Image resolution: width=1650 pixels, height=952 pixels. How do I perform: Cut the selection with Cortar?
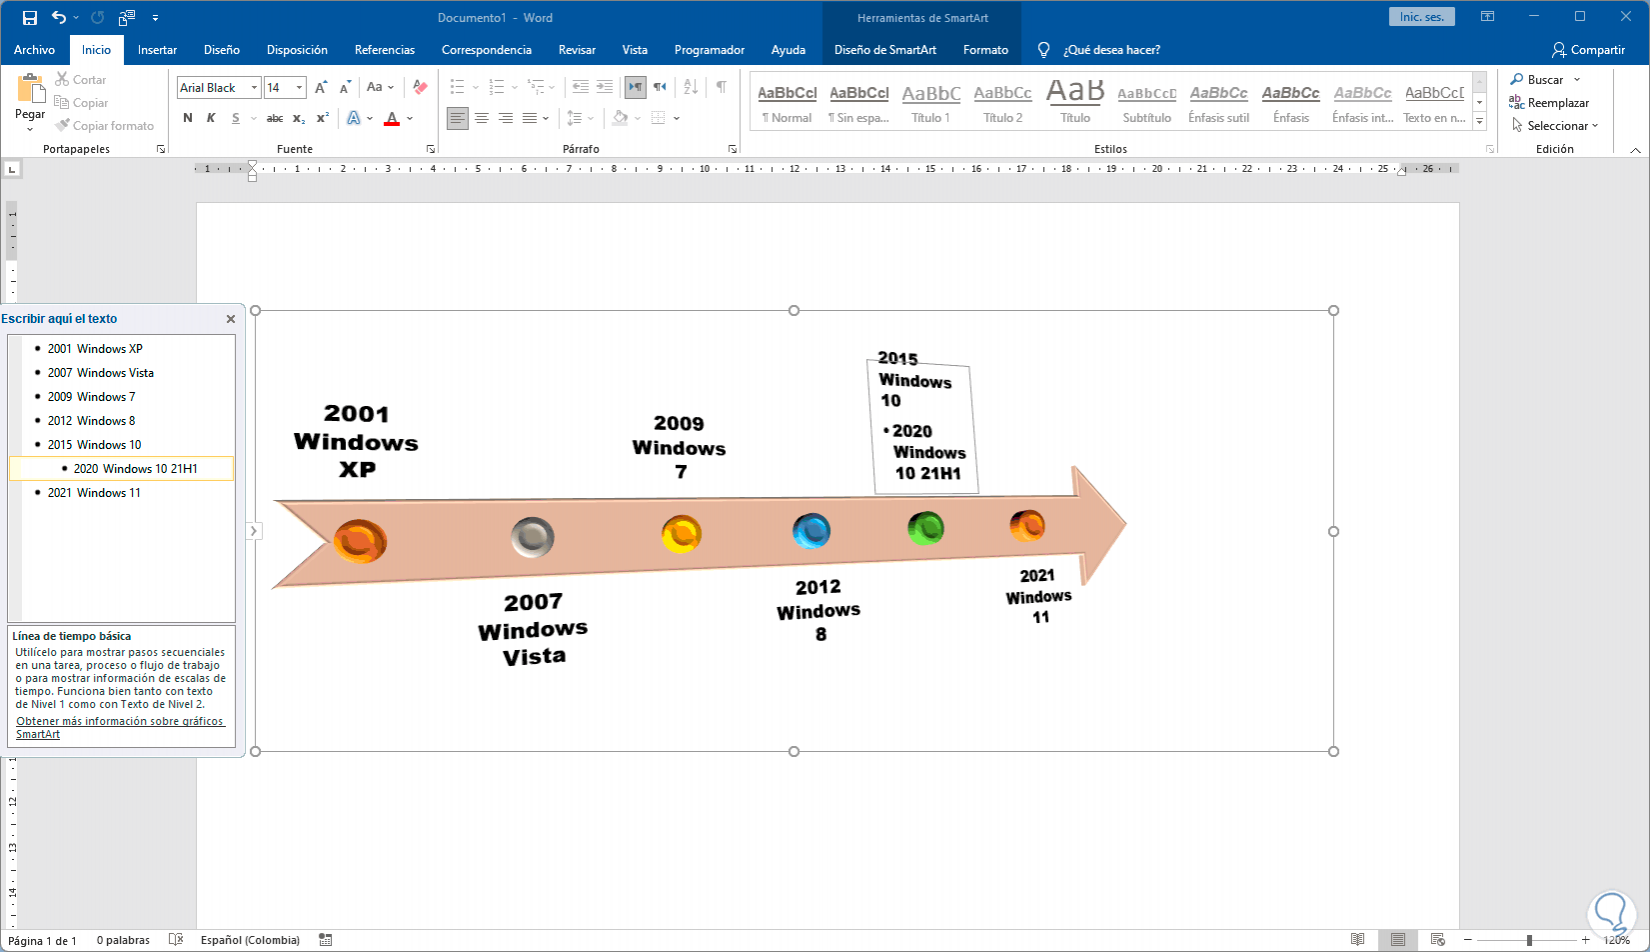80,80
